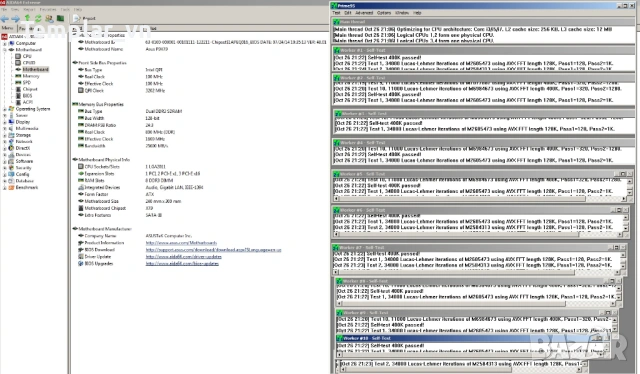Open the AIDA64 Tools menu
This screenshot has height=374, width=640.
tap(65, 9)
